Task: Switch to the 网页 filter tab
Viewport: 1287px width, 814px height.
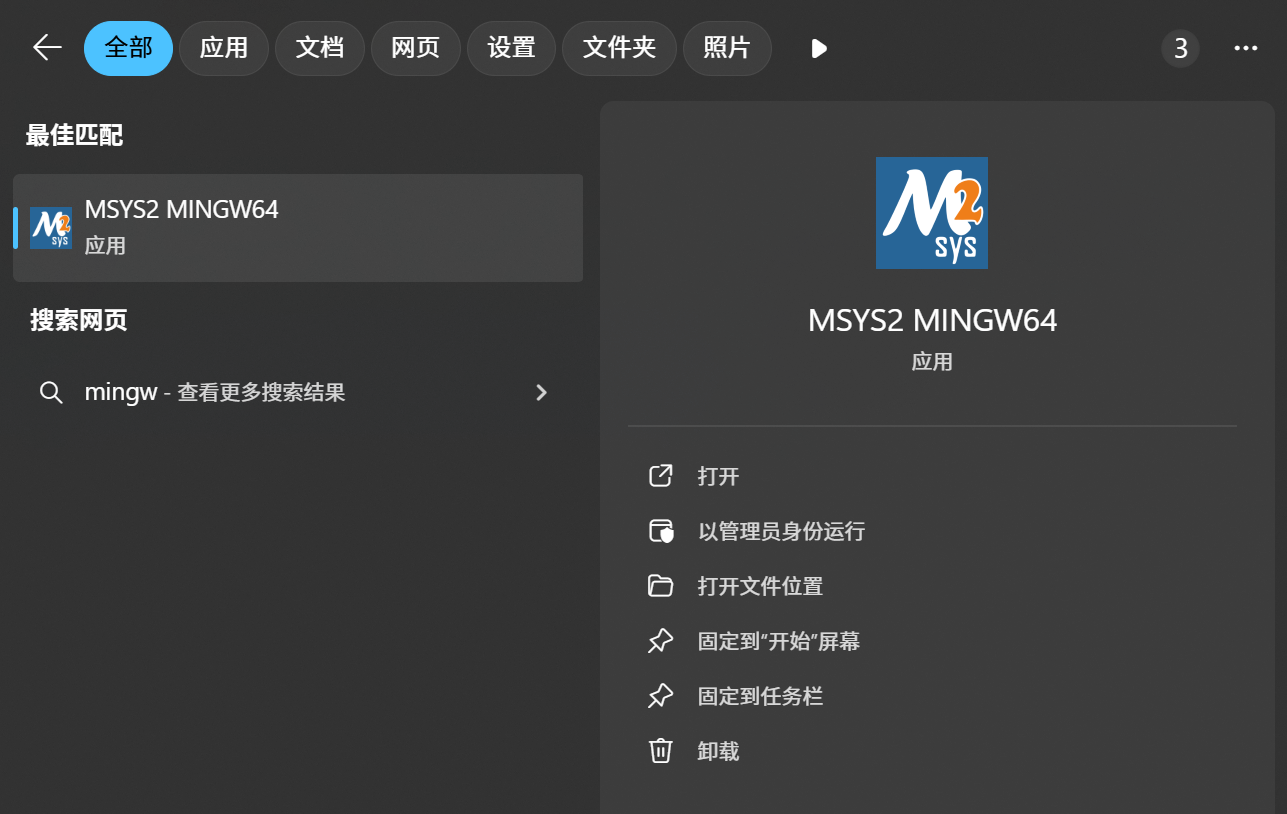Action: coord(416,48)
